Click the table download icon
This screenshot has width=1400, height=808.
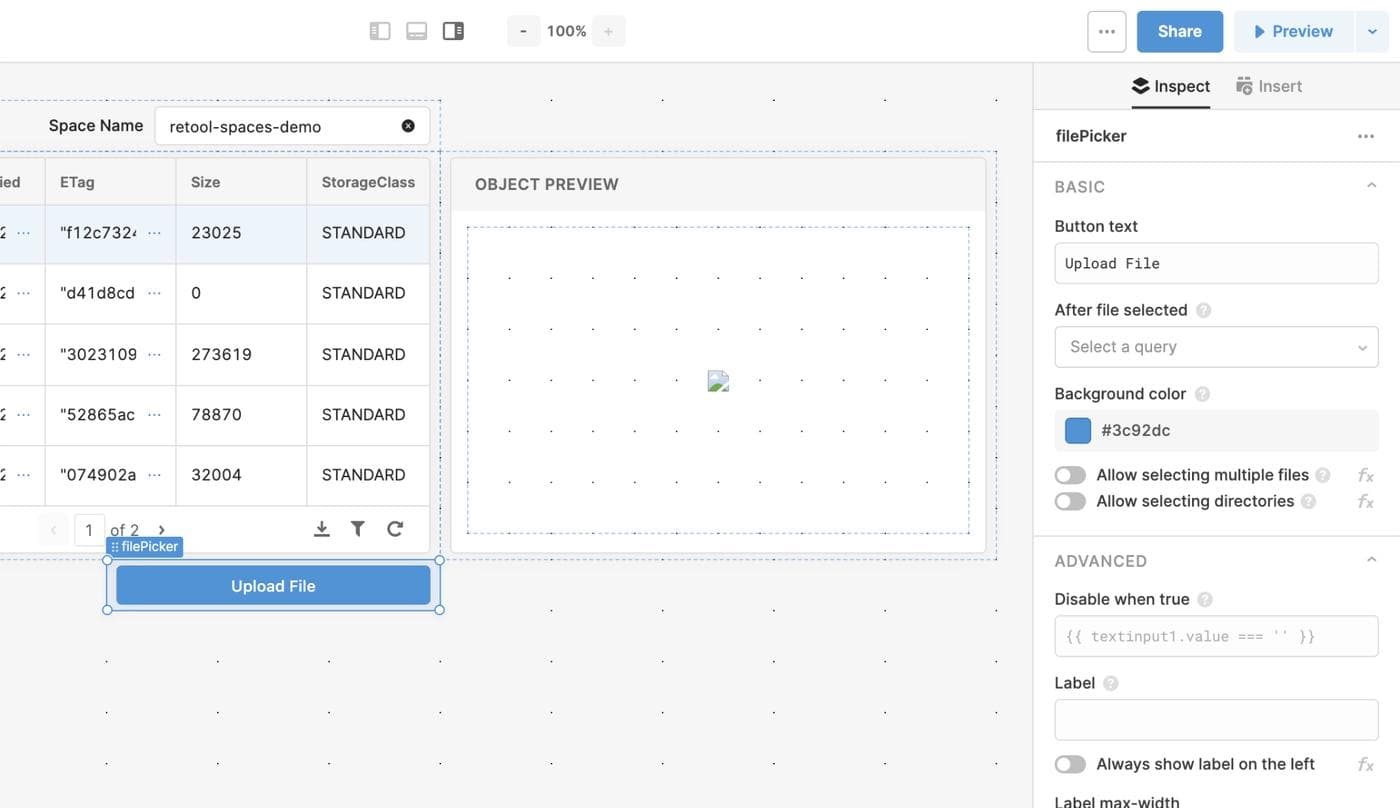point(321,529)
